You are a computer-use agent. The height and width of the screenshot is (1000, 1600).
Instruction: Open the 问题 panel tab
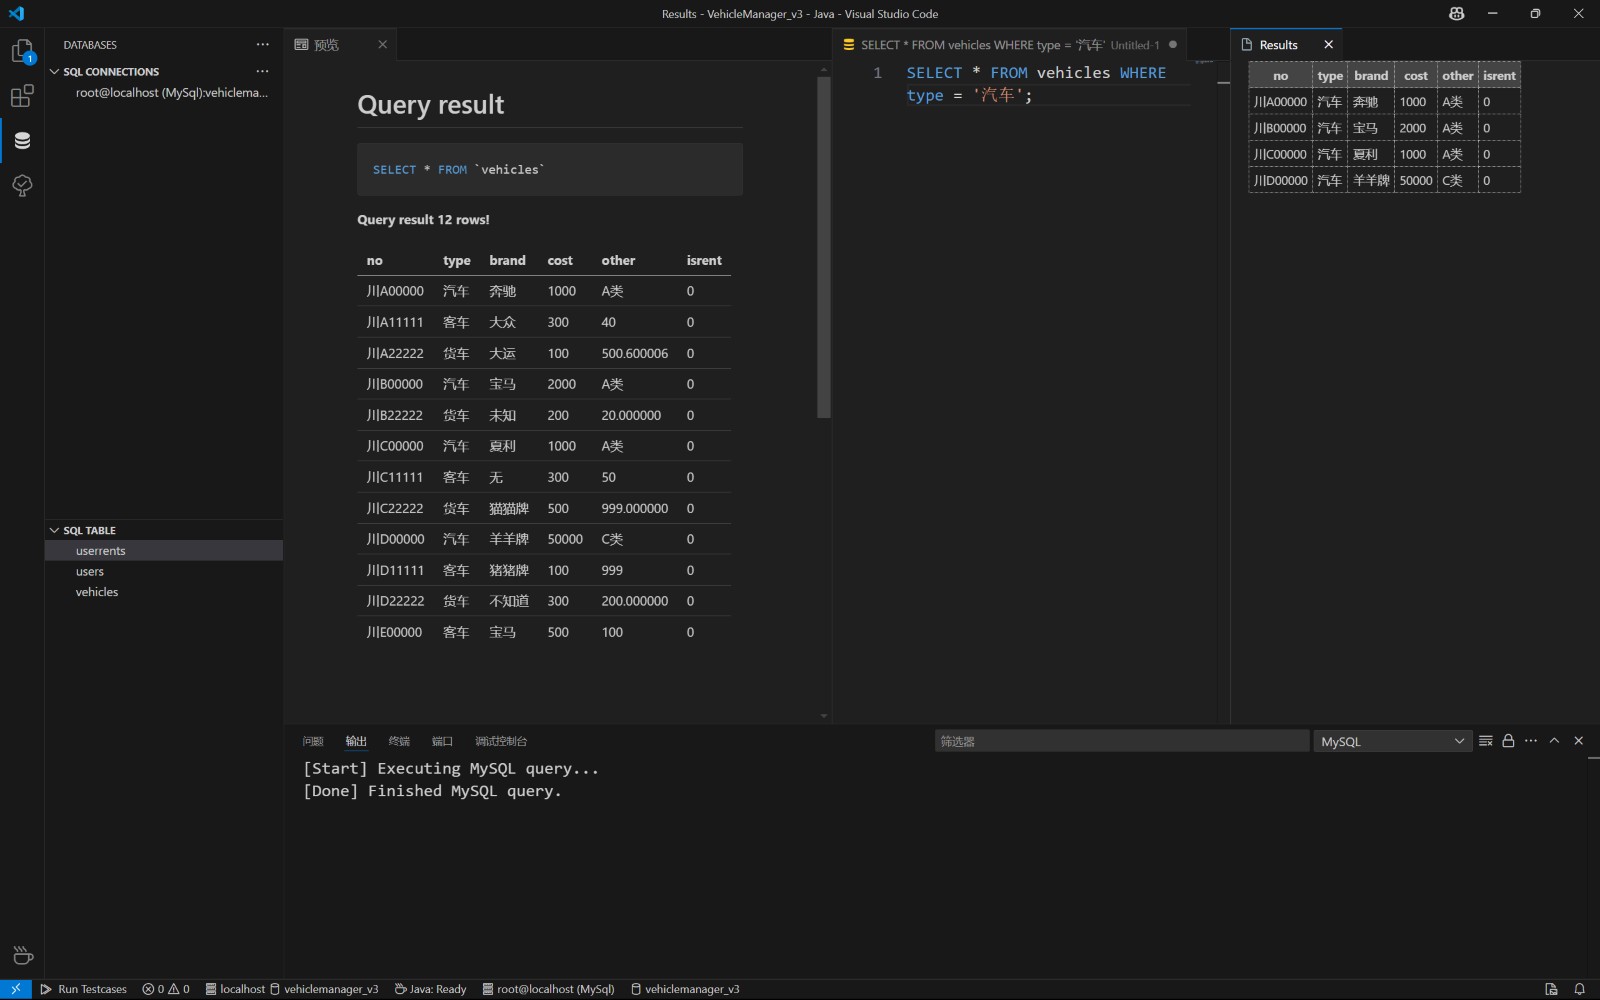(313, 741)
